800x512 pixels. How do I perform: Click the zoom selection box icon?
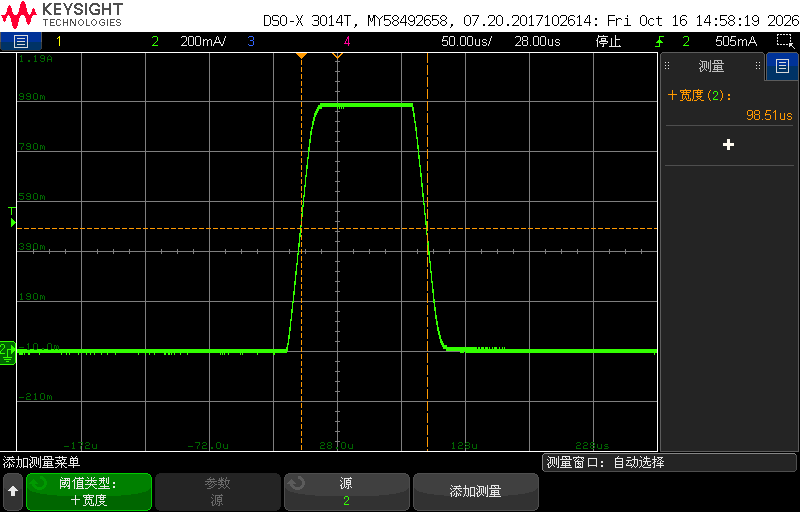tap(785, 41)
